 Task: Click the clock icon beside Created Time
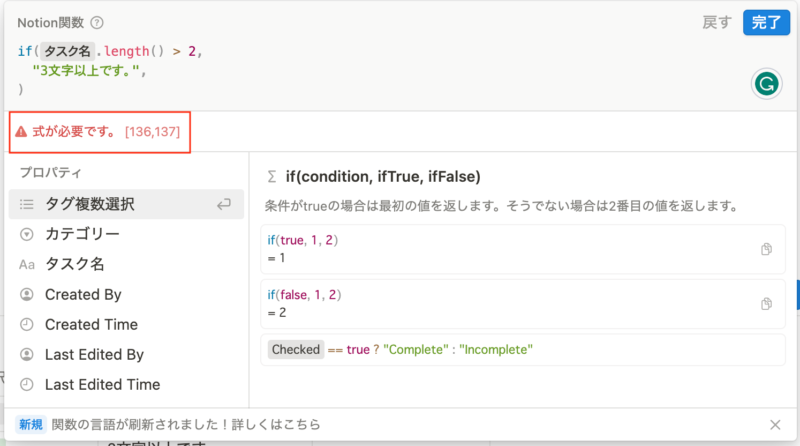(27, 325)
